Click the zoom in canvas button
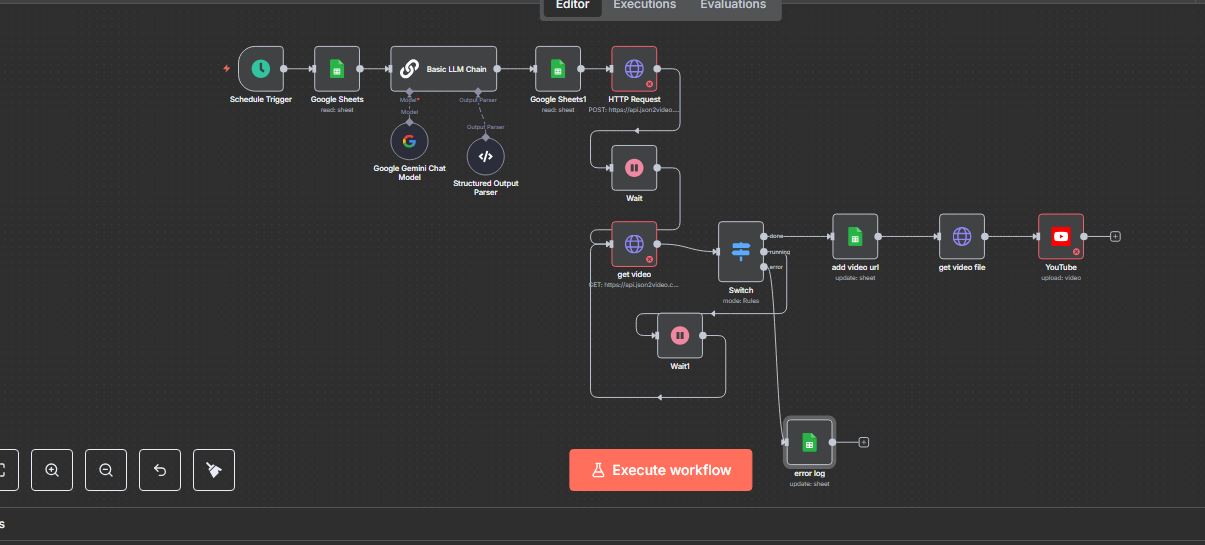The width and height of the screenshot is (1205, 545). tap(52, 470)
